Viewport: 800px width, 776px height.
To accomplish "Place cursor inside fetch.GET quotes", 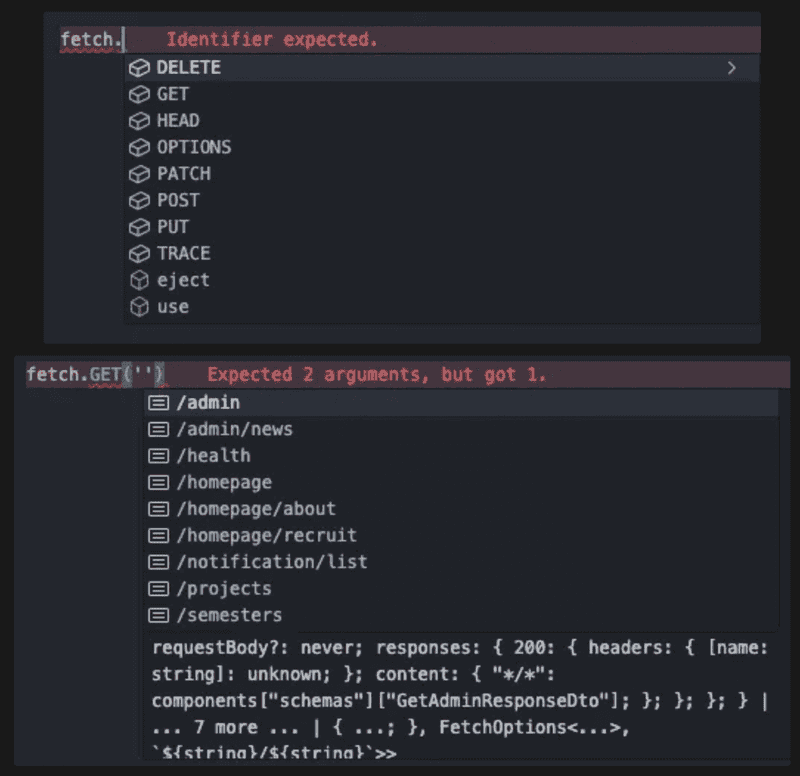I will [x=143, y=375].
